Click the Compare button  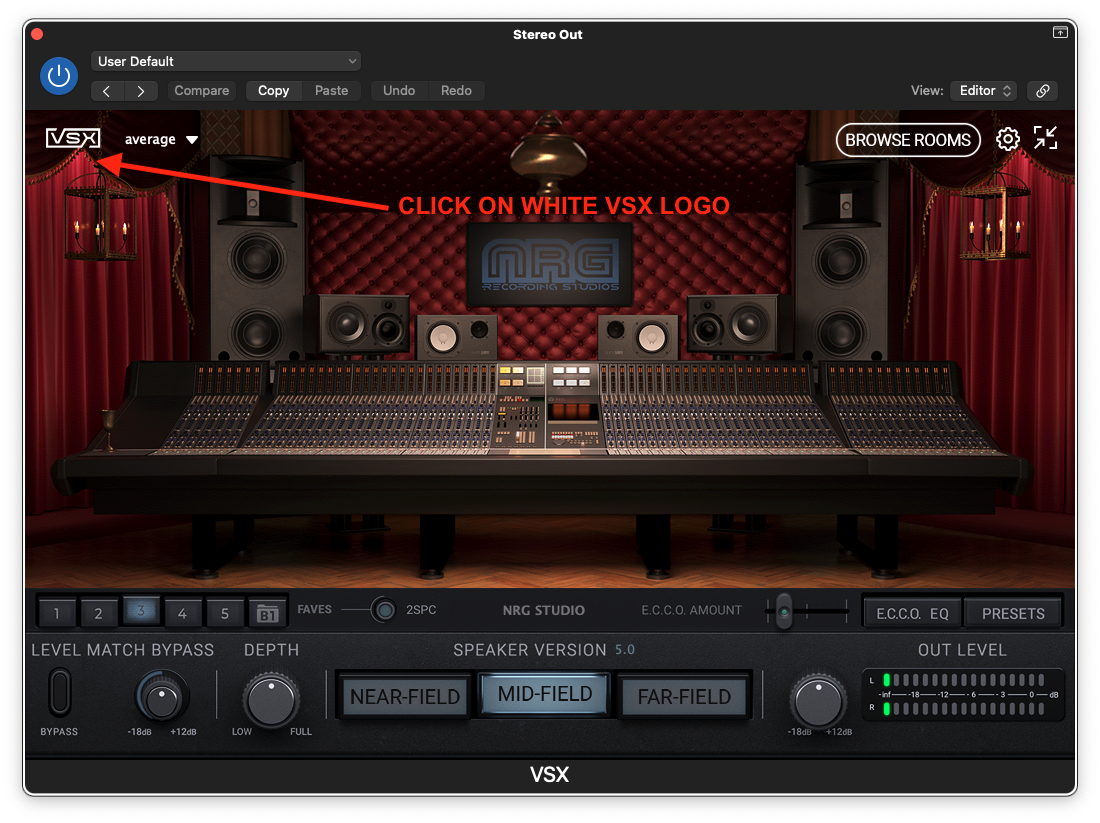201,91
